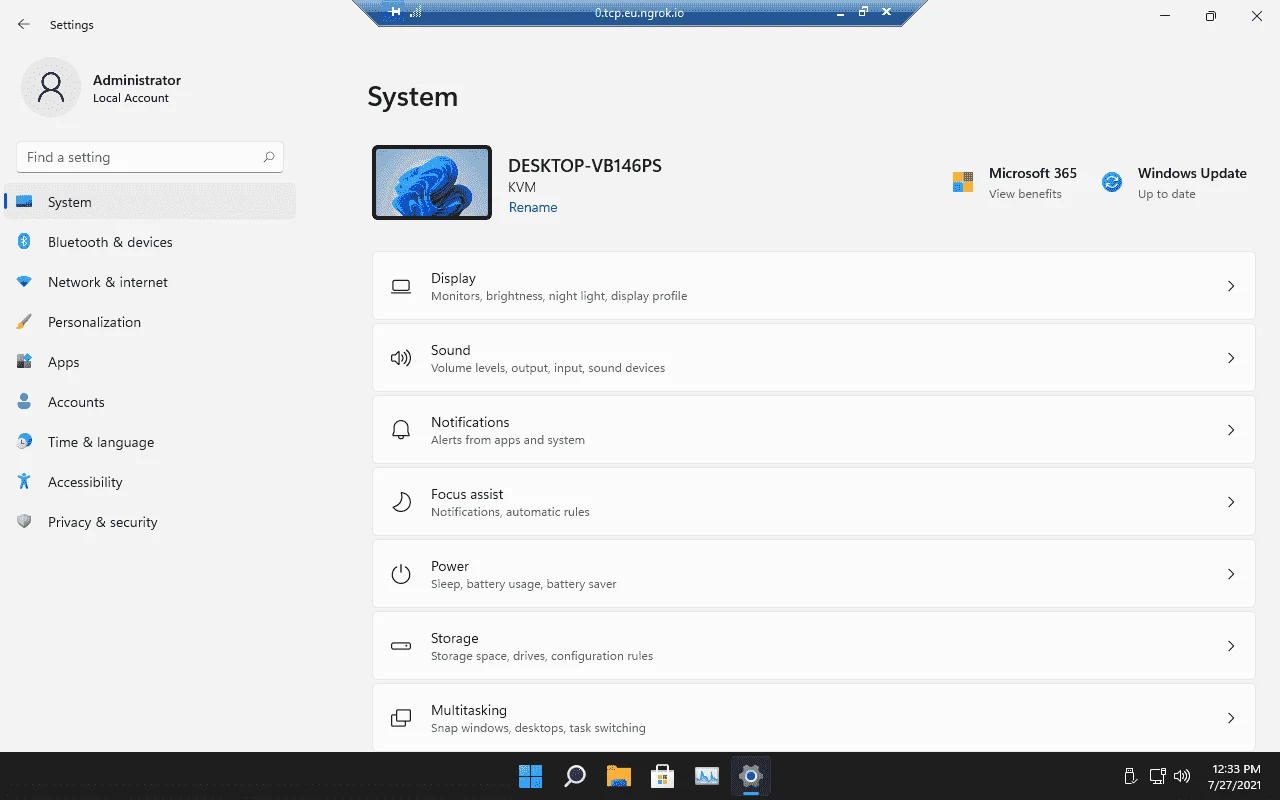
Task: Open the Multitasking settings row
Action: [x=814, y=717]
